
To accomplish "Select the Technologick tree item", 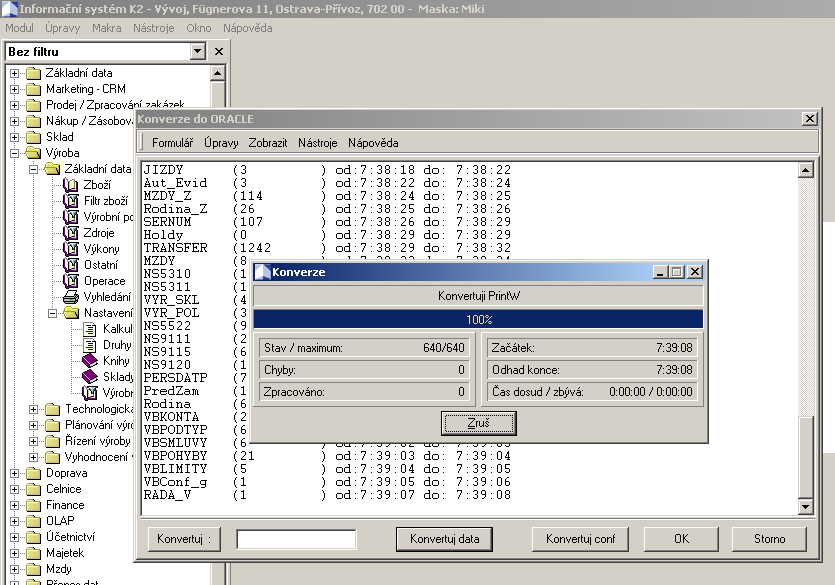I will pos(99,409).
